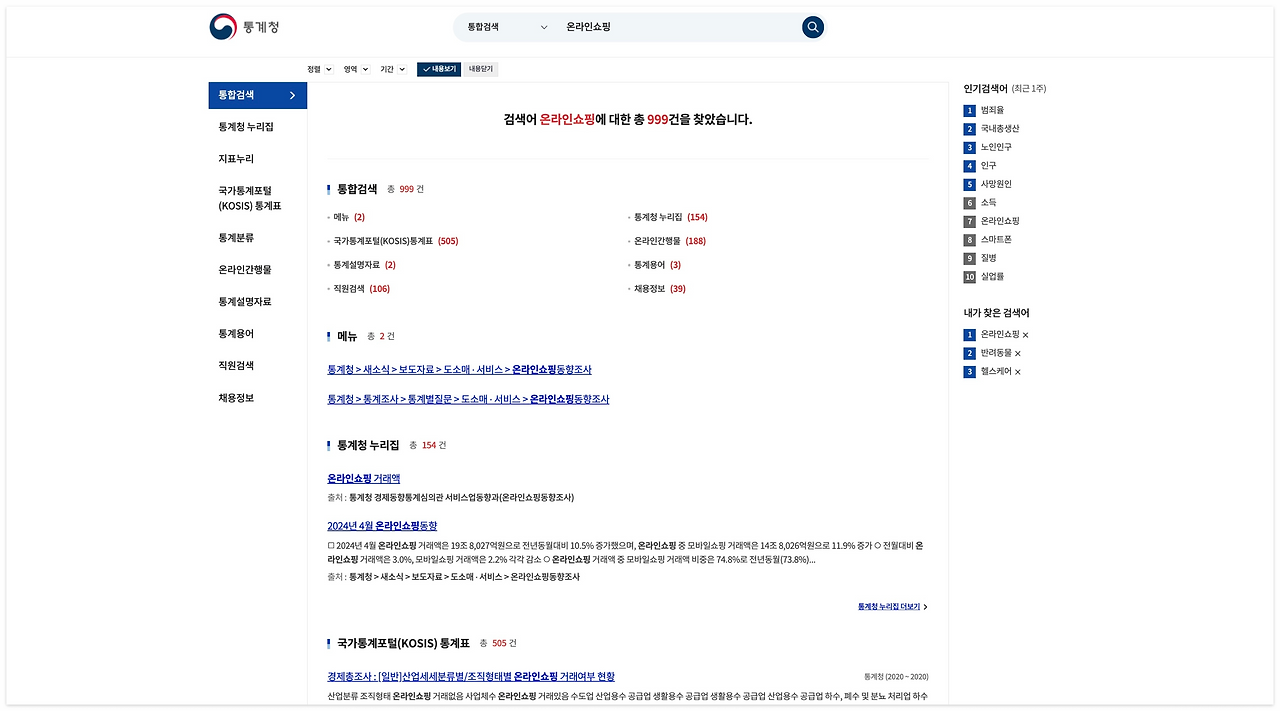Open the 통합검색 search scope selector

coord(504,27)
